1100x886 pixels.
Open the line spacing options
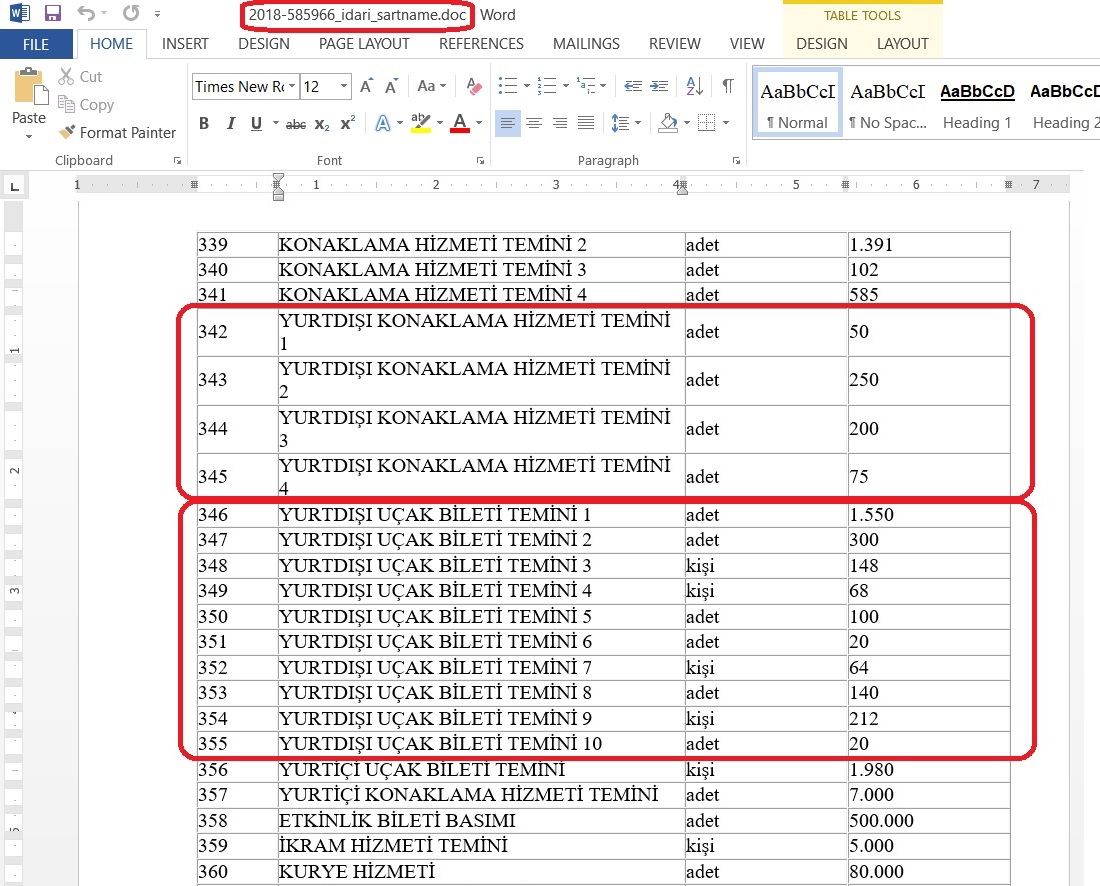click(638, 124)
